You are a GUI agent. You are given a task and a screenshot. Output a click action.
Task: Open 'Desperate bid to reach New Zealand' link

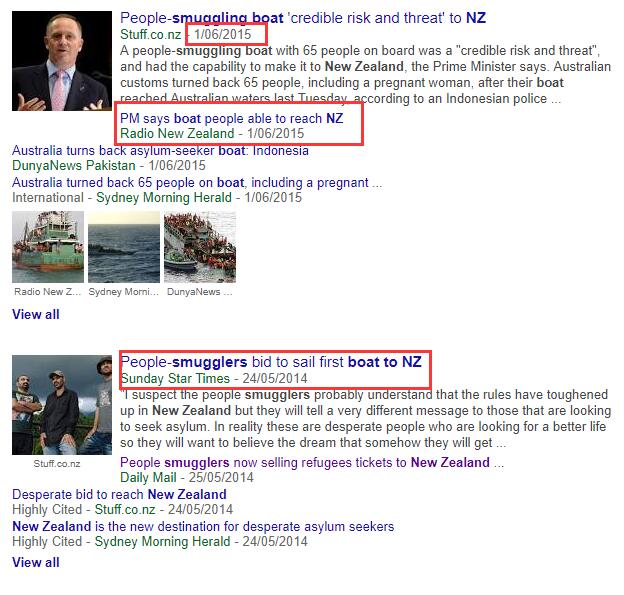coord(119,494)
